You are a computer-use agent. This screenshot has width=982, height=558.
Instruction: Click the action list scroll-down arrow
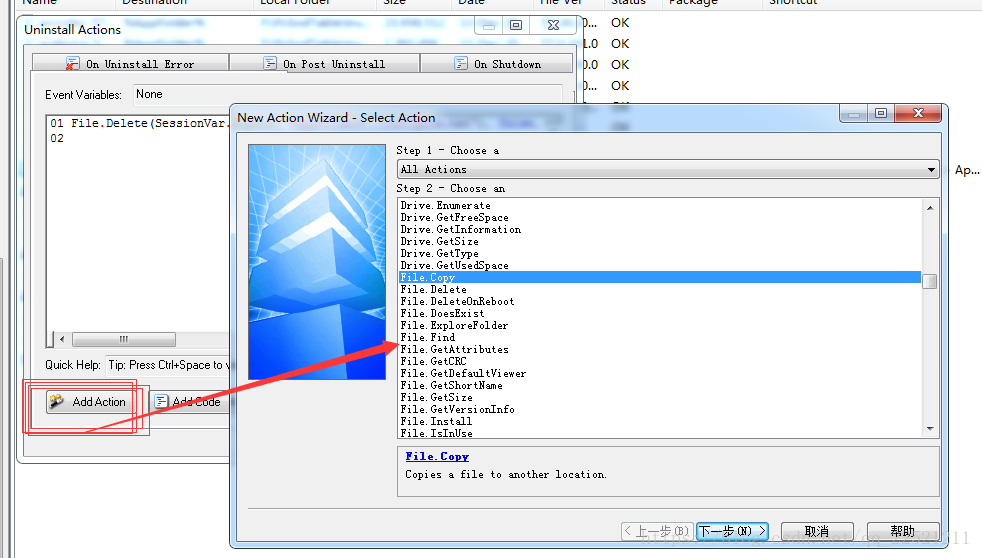tap(930, 429)
